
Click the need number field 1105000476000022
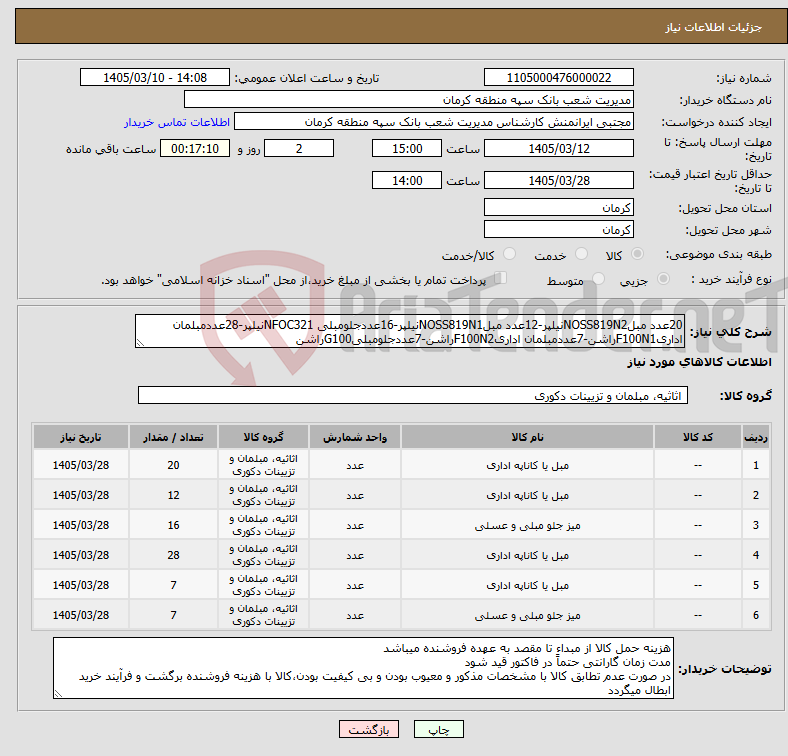559,77
